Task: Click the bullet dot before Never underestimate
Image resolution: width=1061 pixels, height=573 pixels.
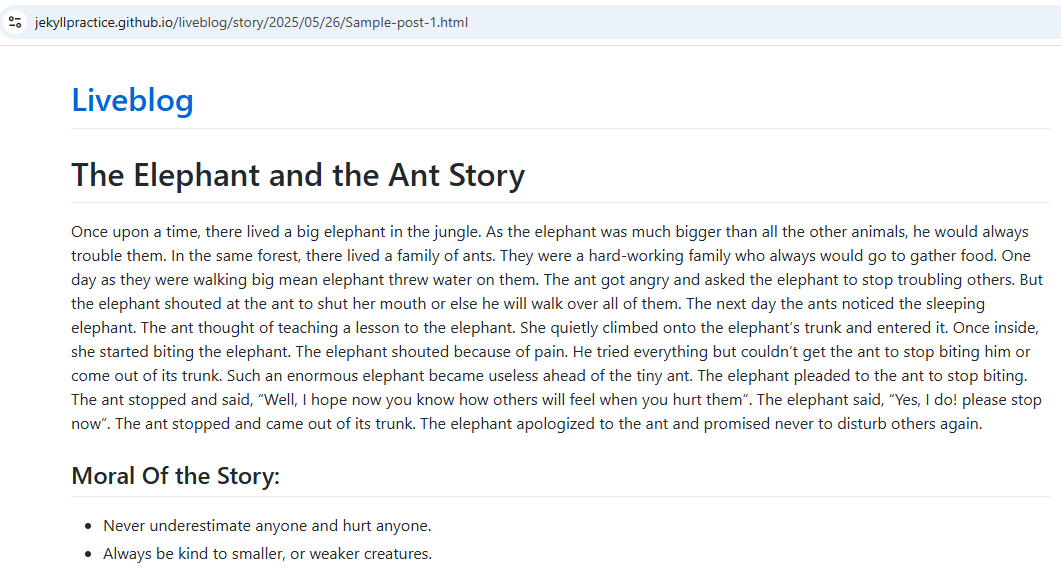Action: (88, 526)
